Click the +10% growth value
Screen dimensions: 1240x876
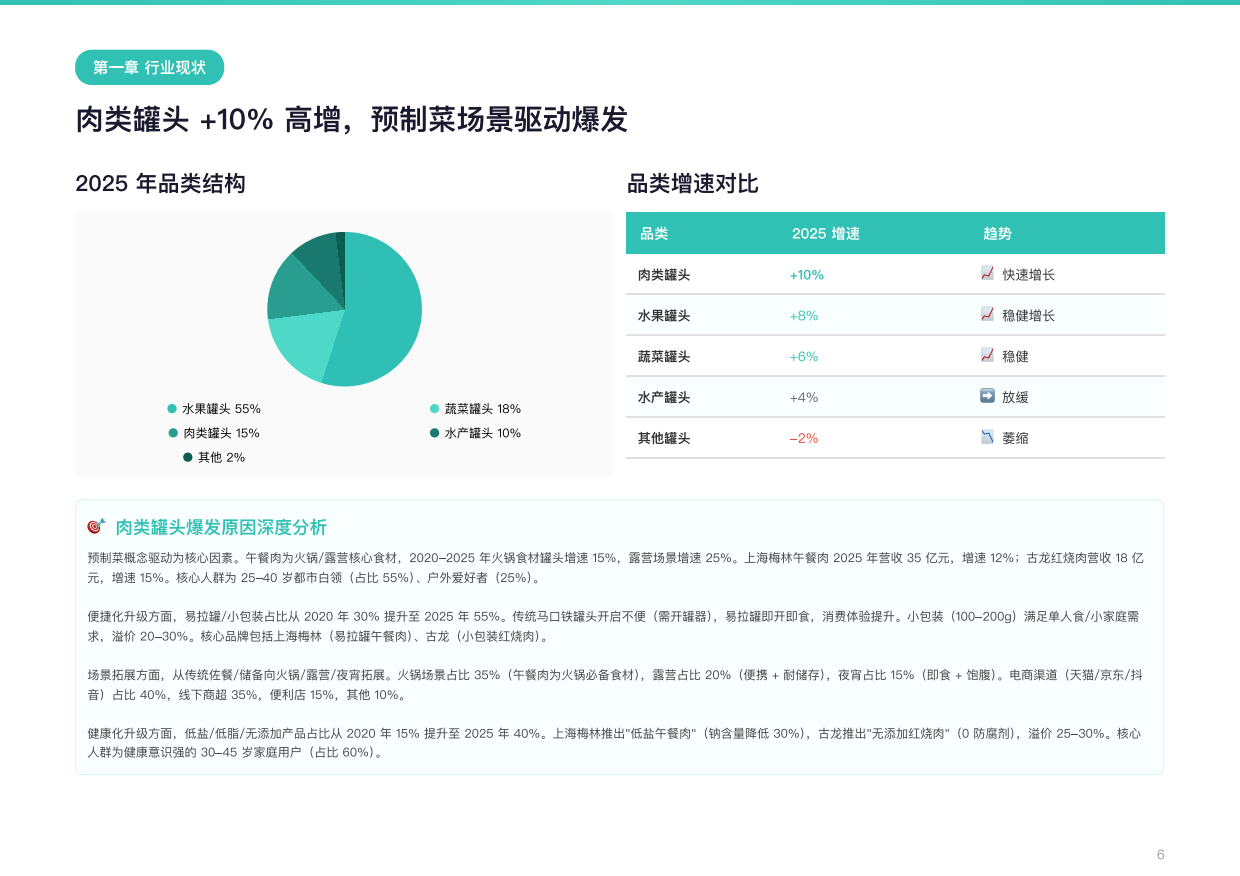(806, 275)
